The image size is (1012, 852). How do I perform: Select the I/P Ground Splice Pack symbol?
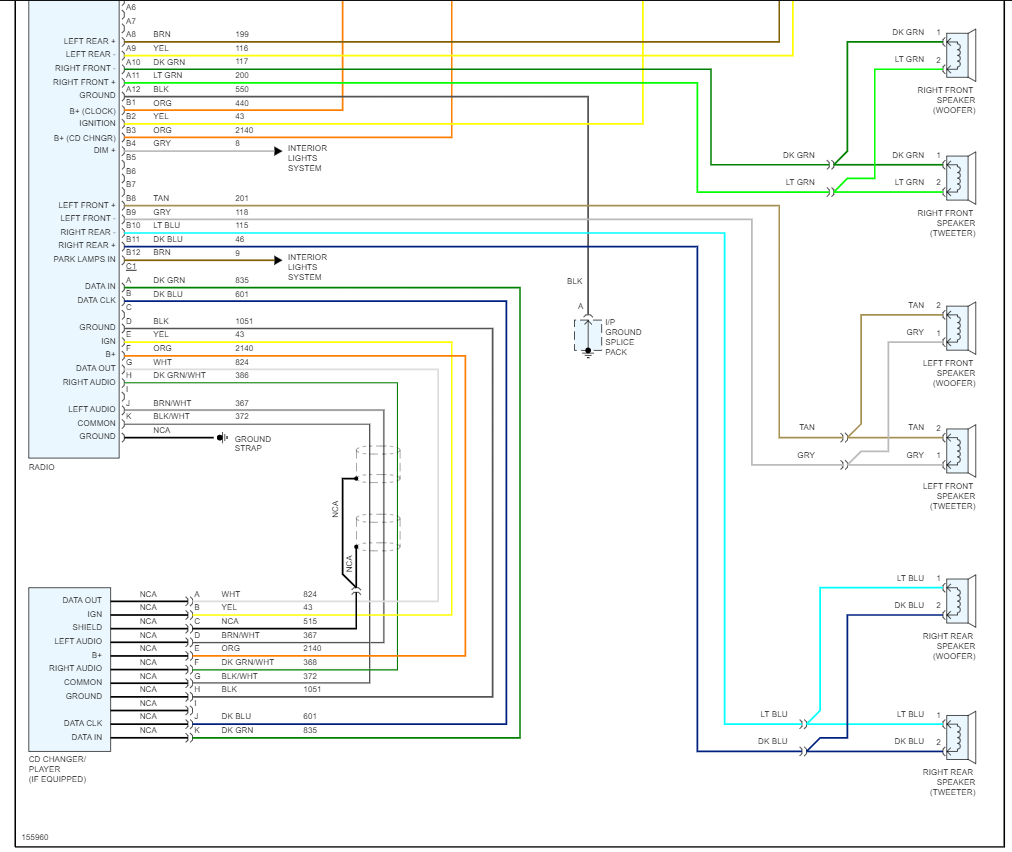588,336
